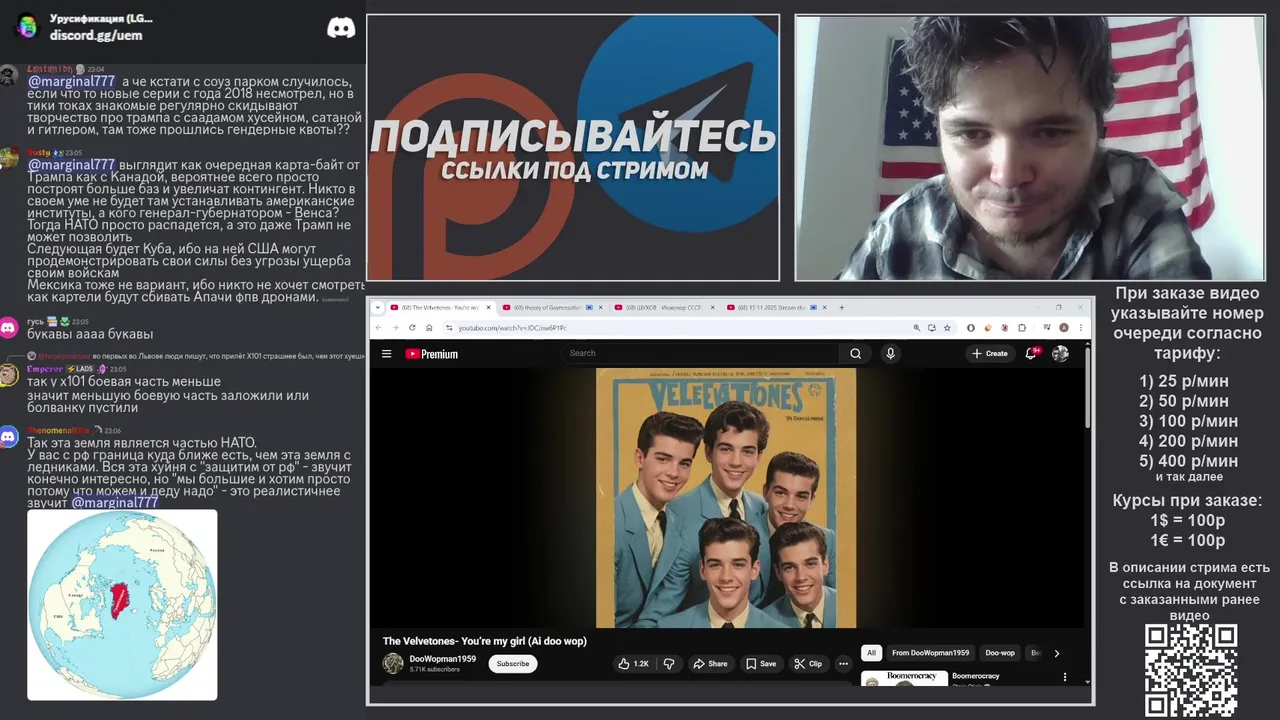1280x720 pixels.
Task: Start voice search with the microphone icon
Action: [x=890, y=353]
